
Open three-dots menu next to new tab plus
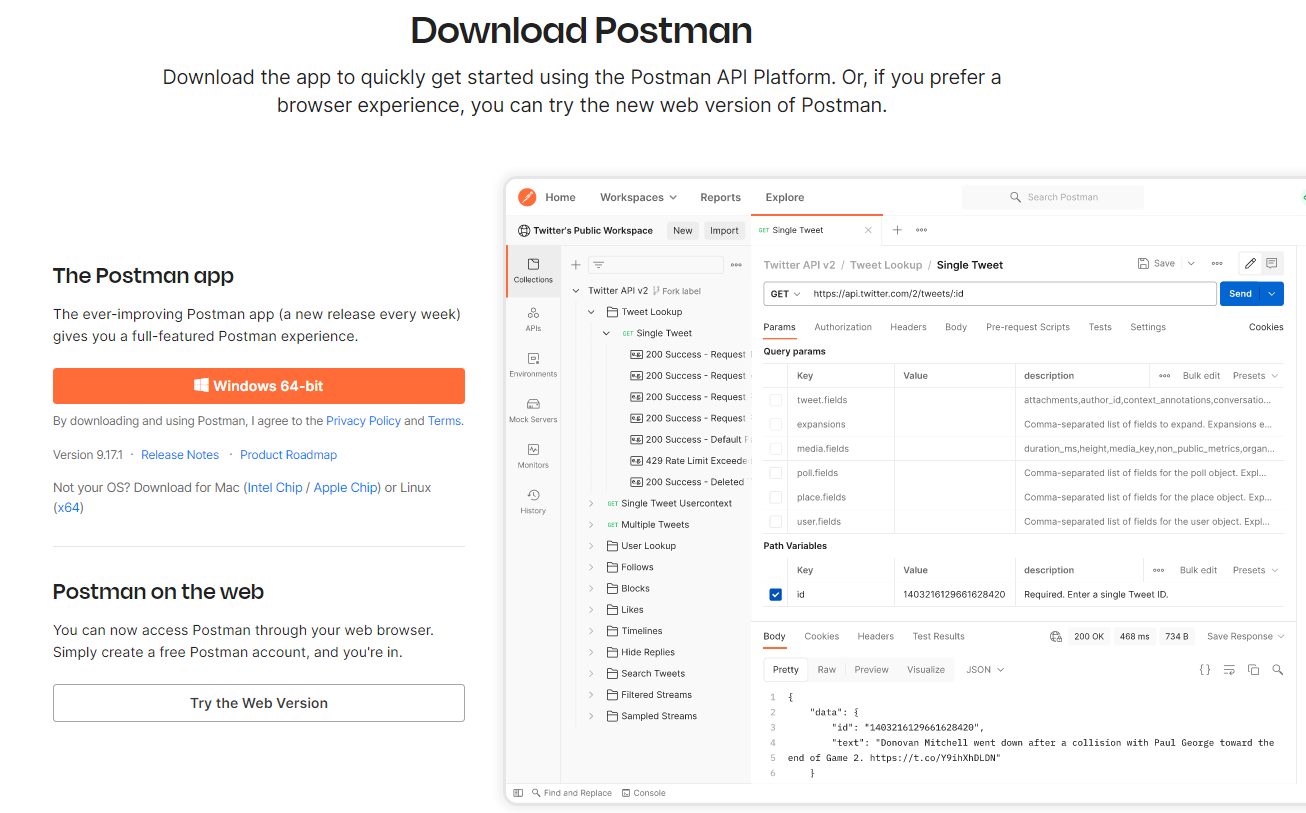(x=921, y=230)
